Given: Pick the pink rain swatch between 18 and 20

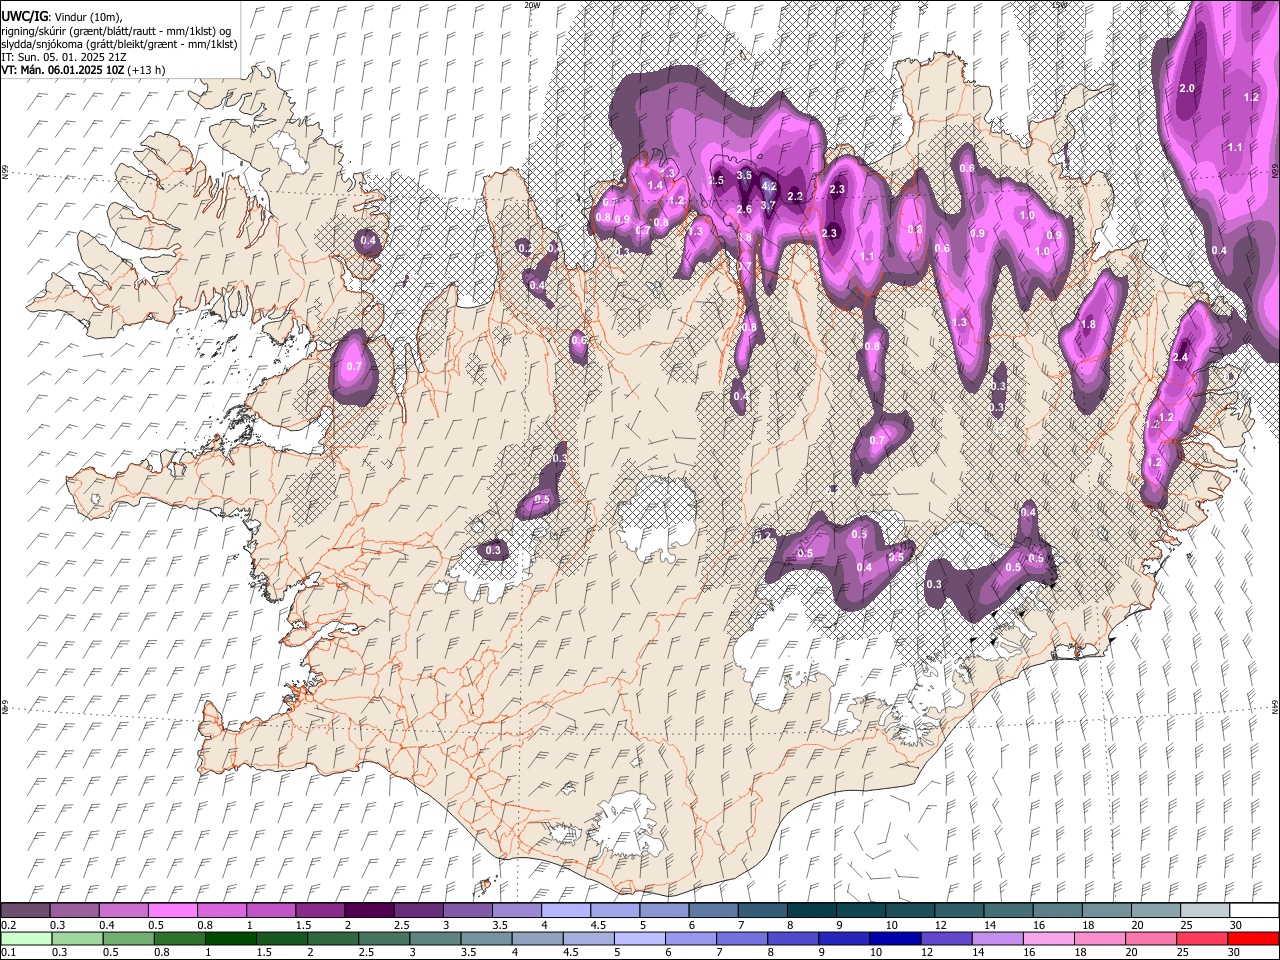Looking at the screenshot, I should tap(1099, 938).
